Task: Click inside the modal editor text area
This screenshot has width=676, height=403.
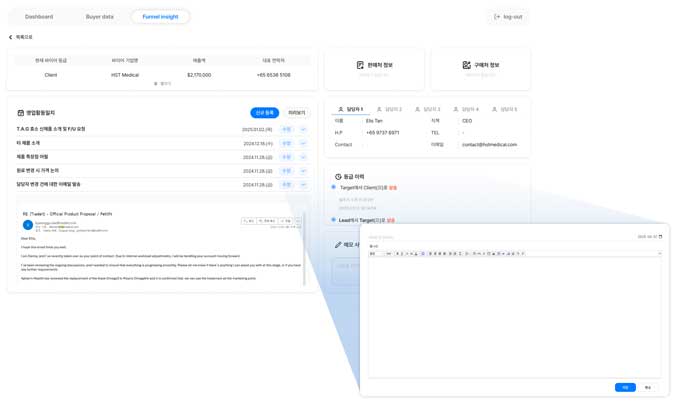Action: [514, 317]
